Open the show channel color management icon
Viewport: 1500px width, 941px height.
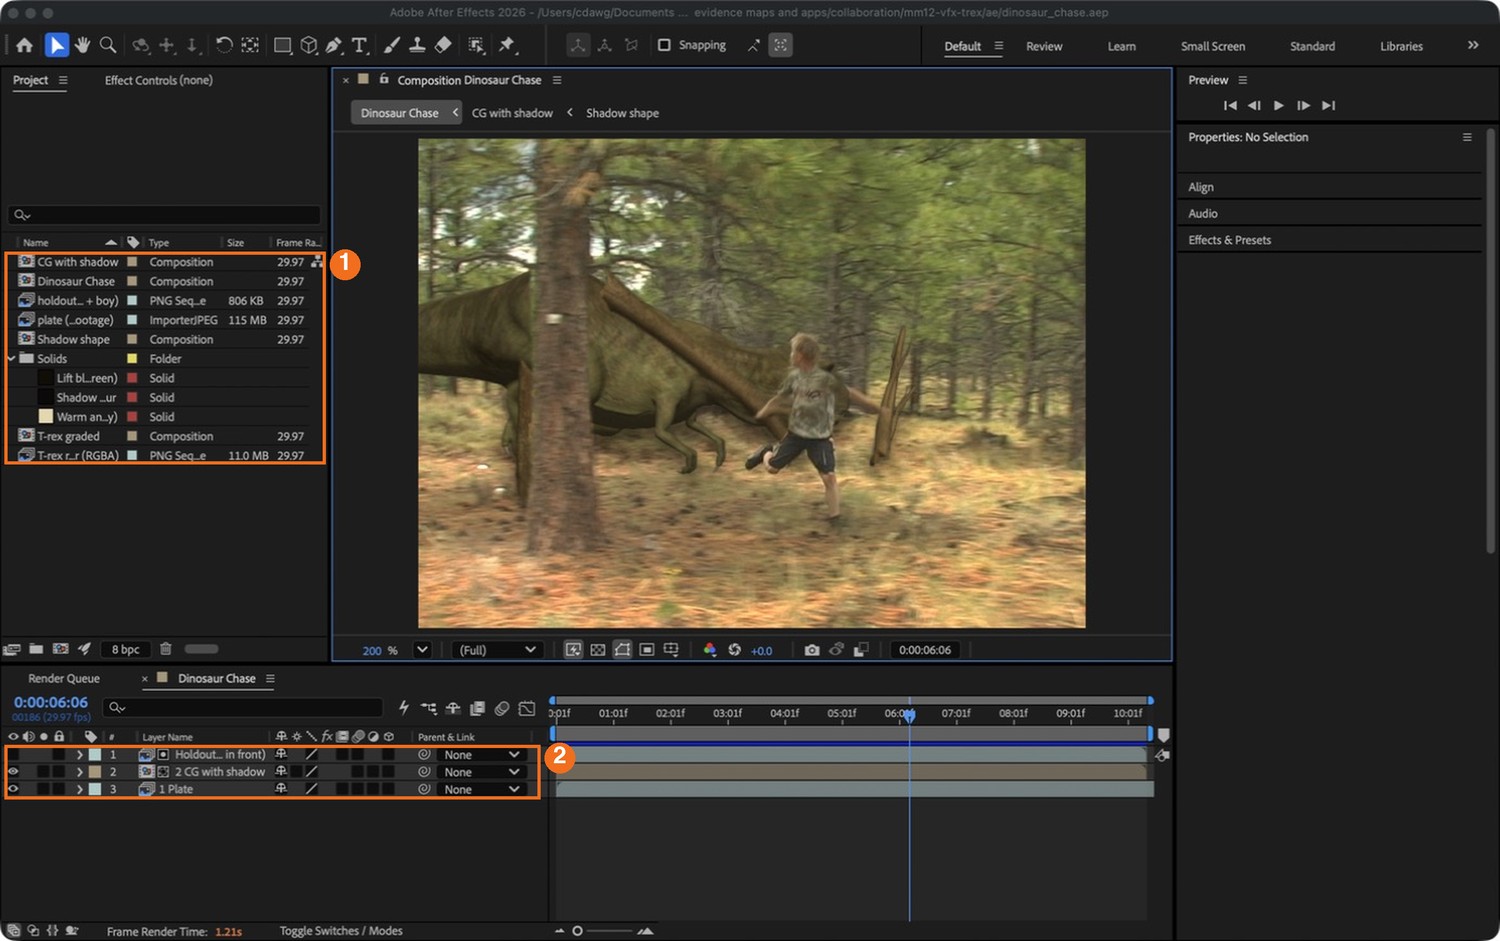tap(710, 650)
